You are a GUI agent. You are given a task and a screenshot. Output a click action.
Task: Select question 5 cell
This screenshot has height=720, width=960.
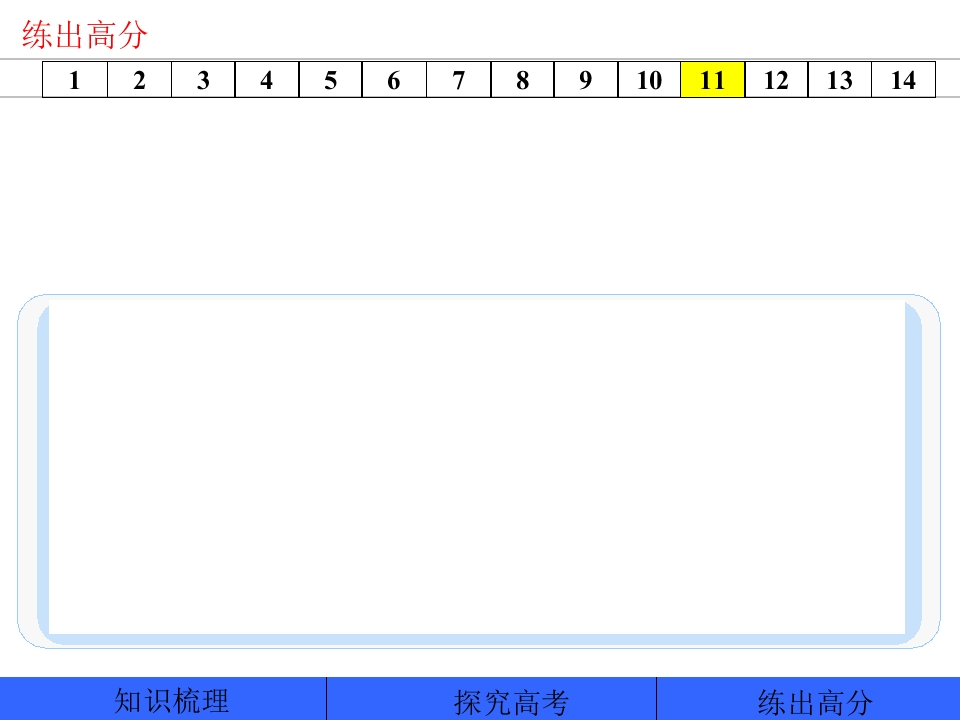pyautogui.click(x=331, y=80)
